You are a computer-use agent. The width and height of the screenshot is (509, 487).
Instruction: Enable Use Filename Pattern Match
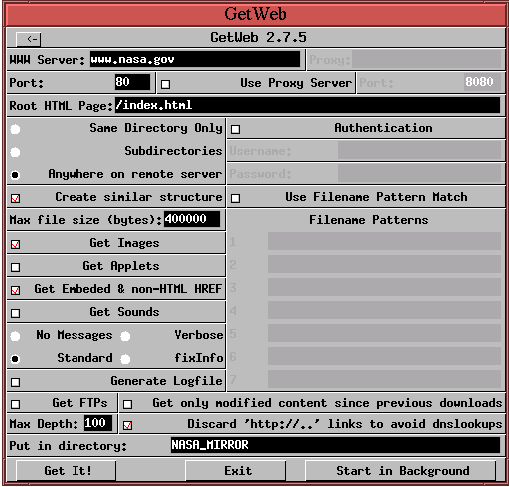[x=235, y=198]
